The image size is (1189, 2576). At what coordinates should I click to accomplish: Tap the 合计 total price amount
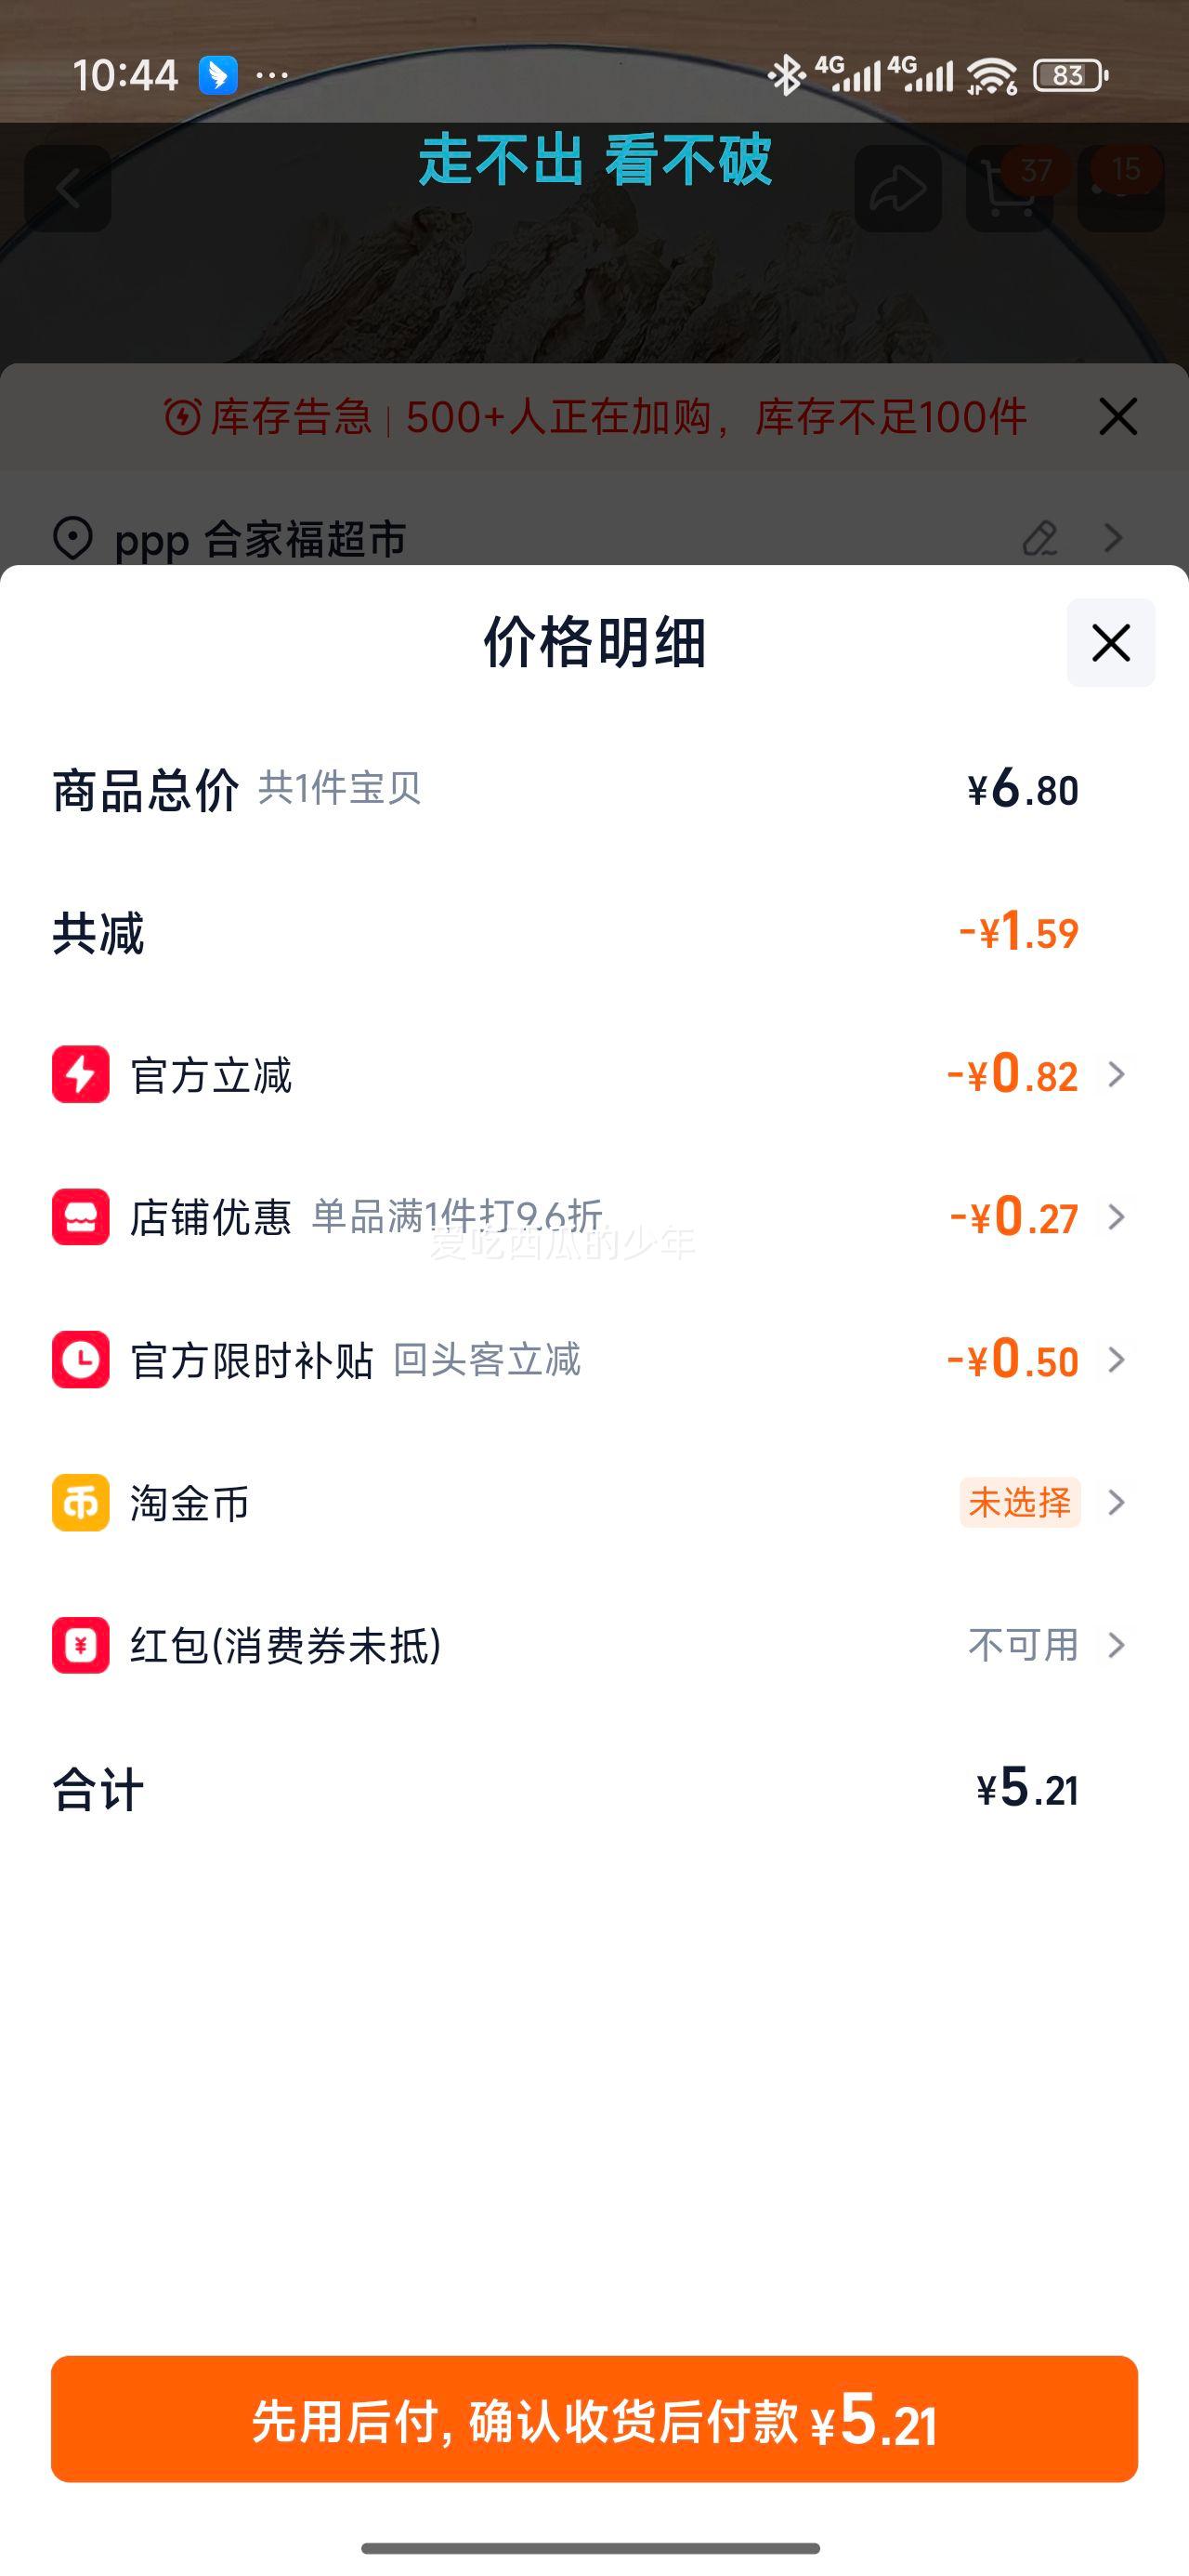(x=1027, y=1788)
